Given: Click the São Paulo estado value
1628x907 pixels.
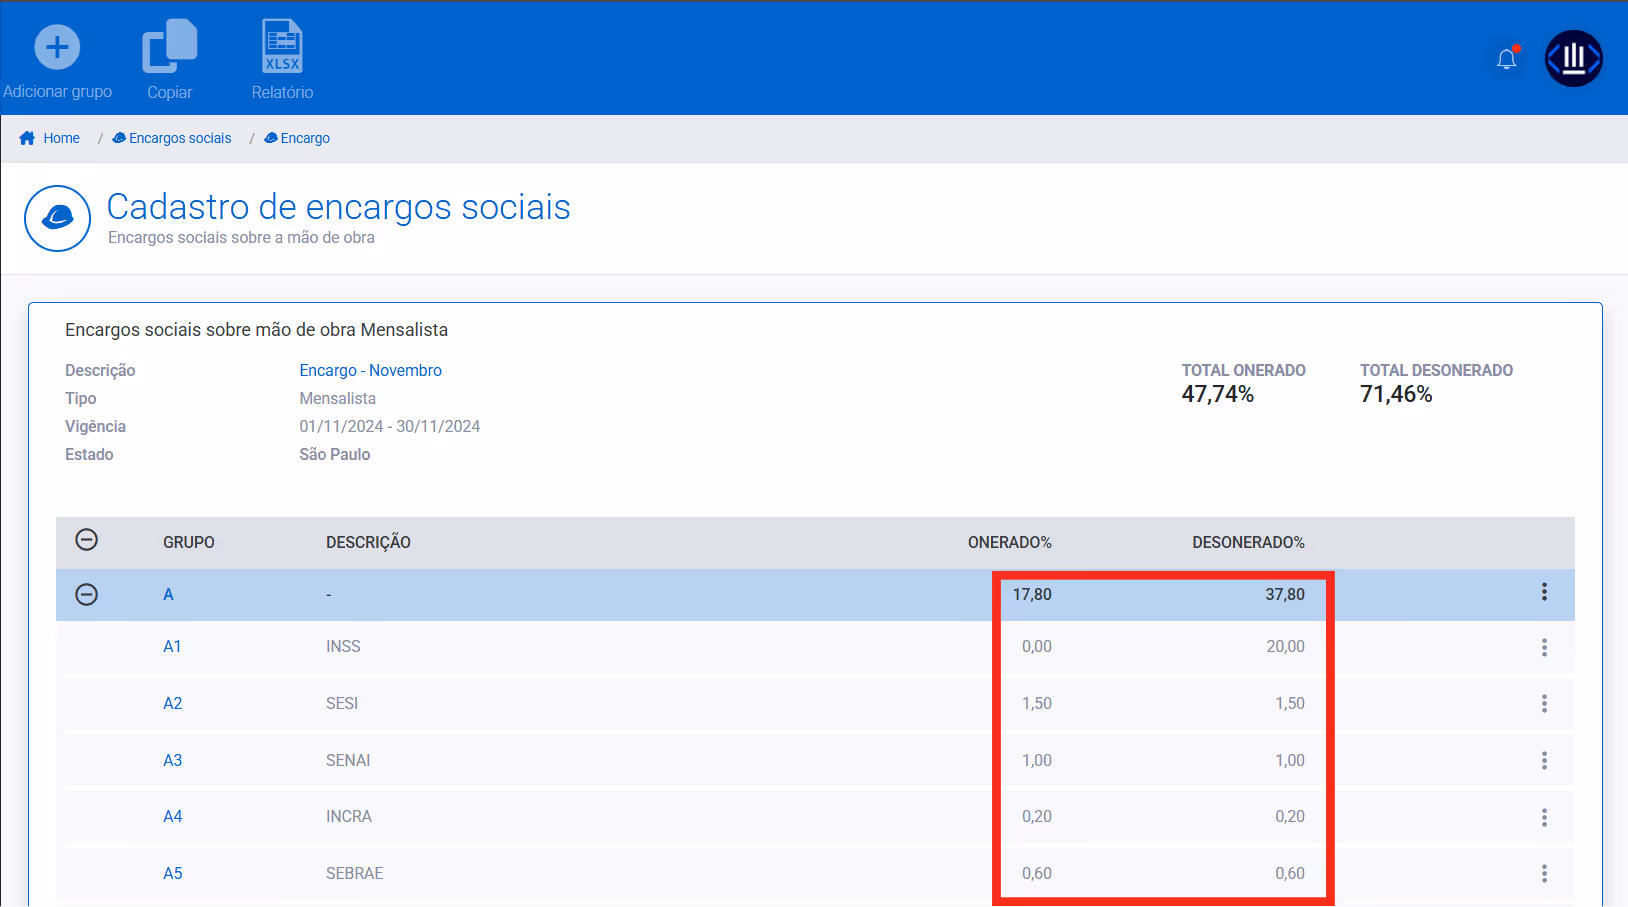Looking at the screenshot, I should tap(335, 454).
